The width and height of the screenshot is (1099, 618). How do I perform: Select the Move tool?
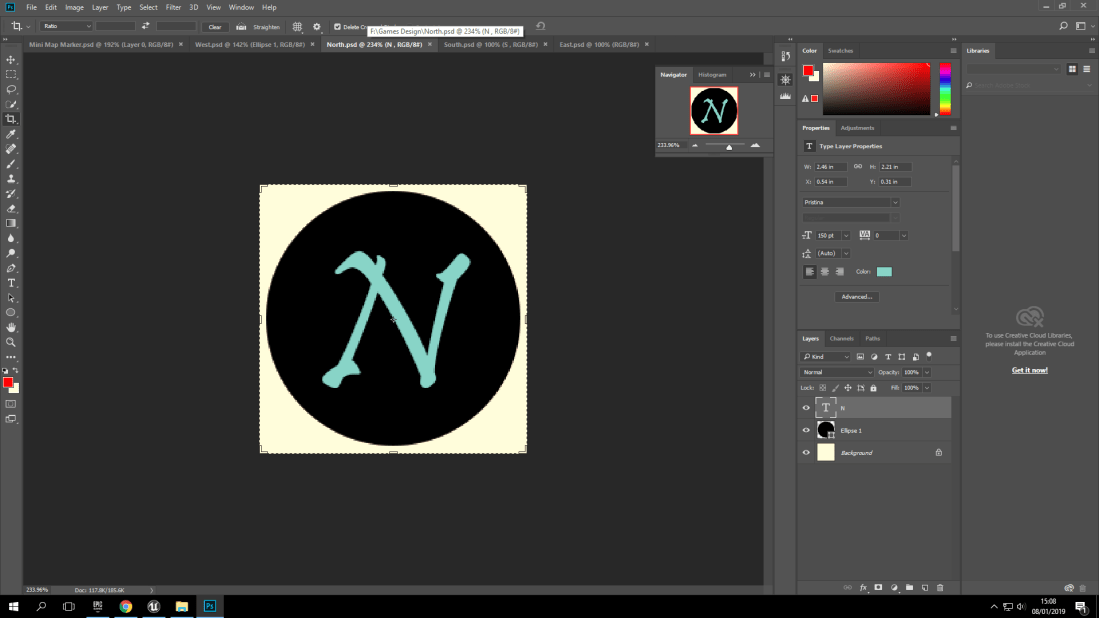click(11, 60)
